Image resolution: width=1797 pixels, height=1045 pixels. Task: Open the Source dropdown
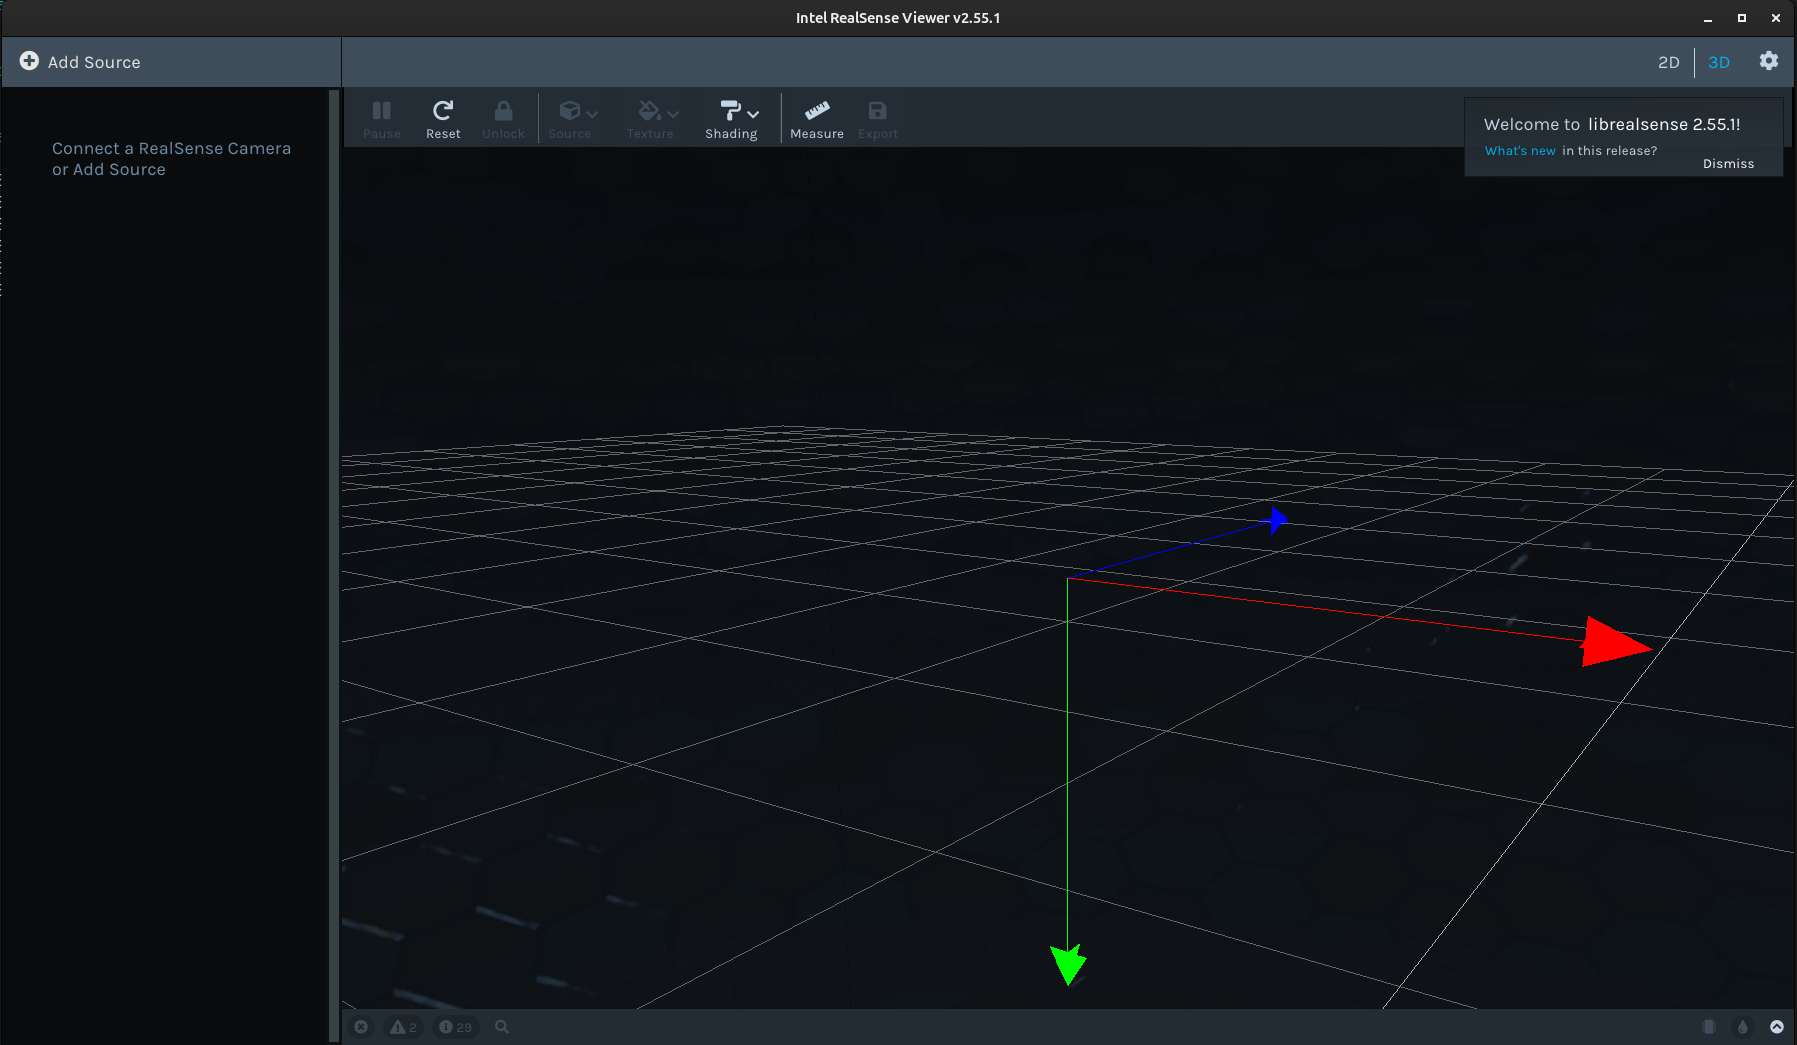pyautogui.click(x=572, y=119)
